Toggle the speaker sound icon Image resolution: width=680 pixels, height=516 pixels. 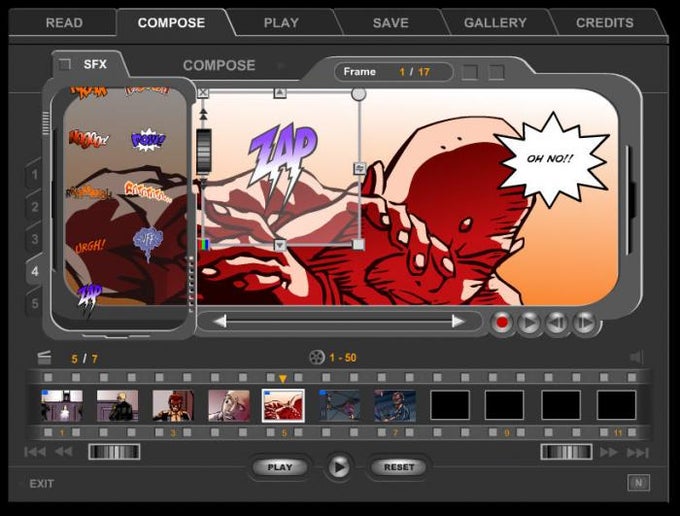pos(637,357)
